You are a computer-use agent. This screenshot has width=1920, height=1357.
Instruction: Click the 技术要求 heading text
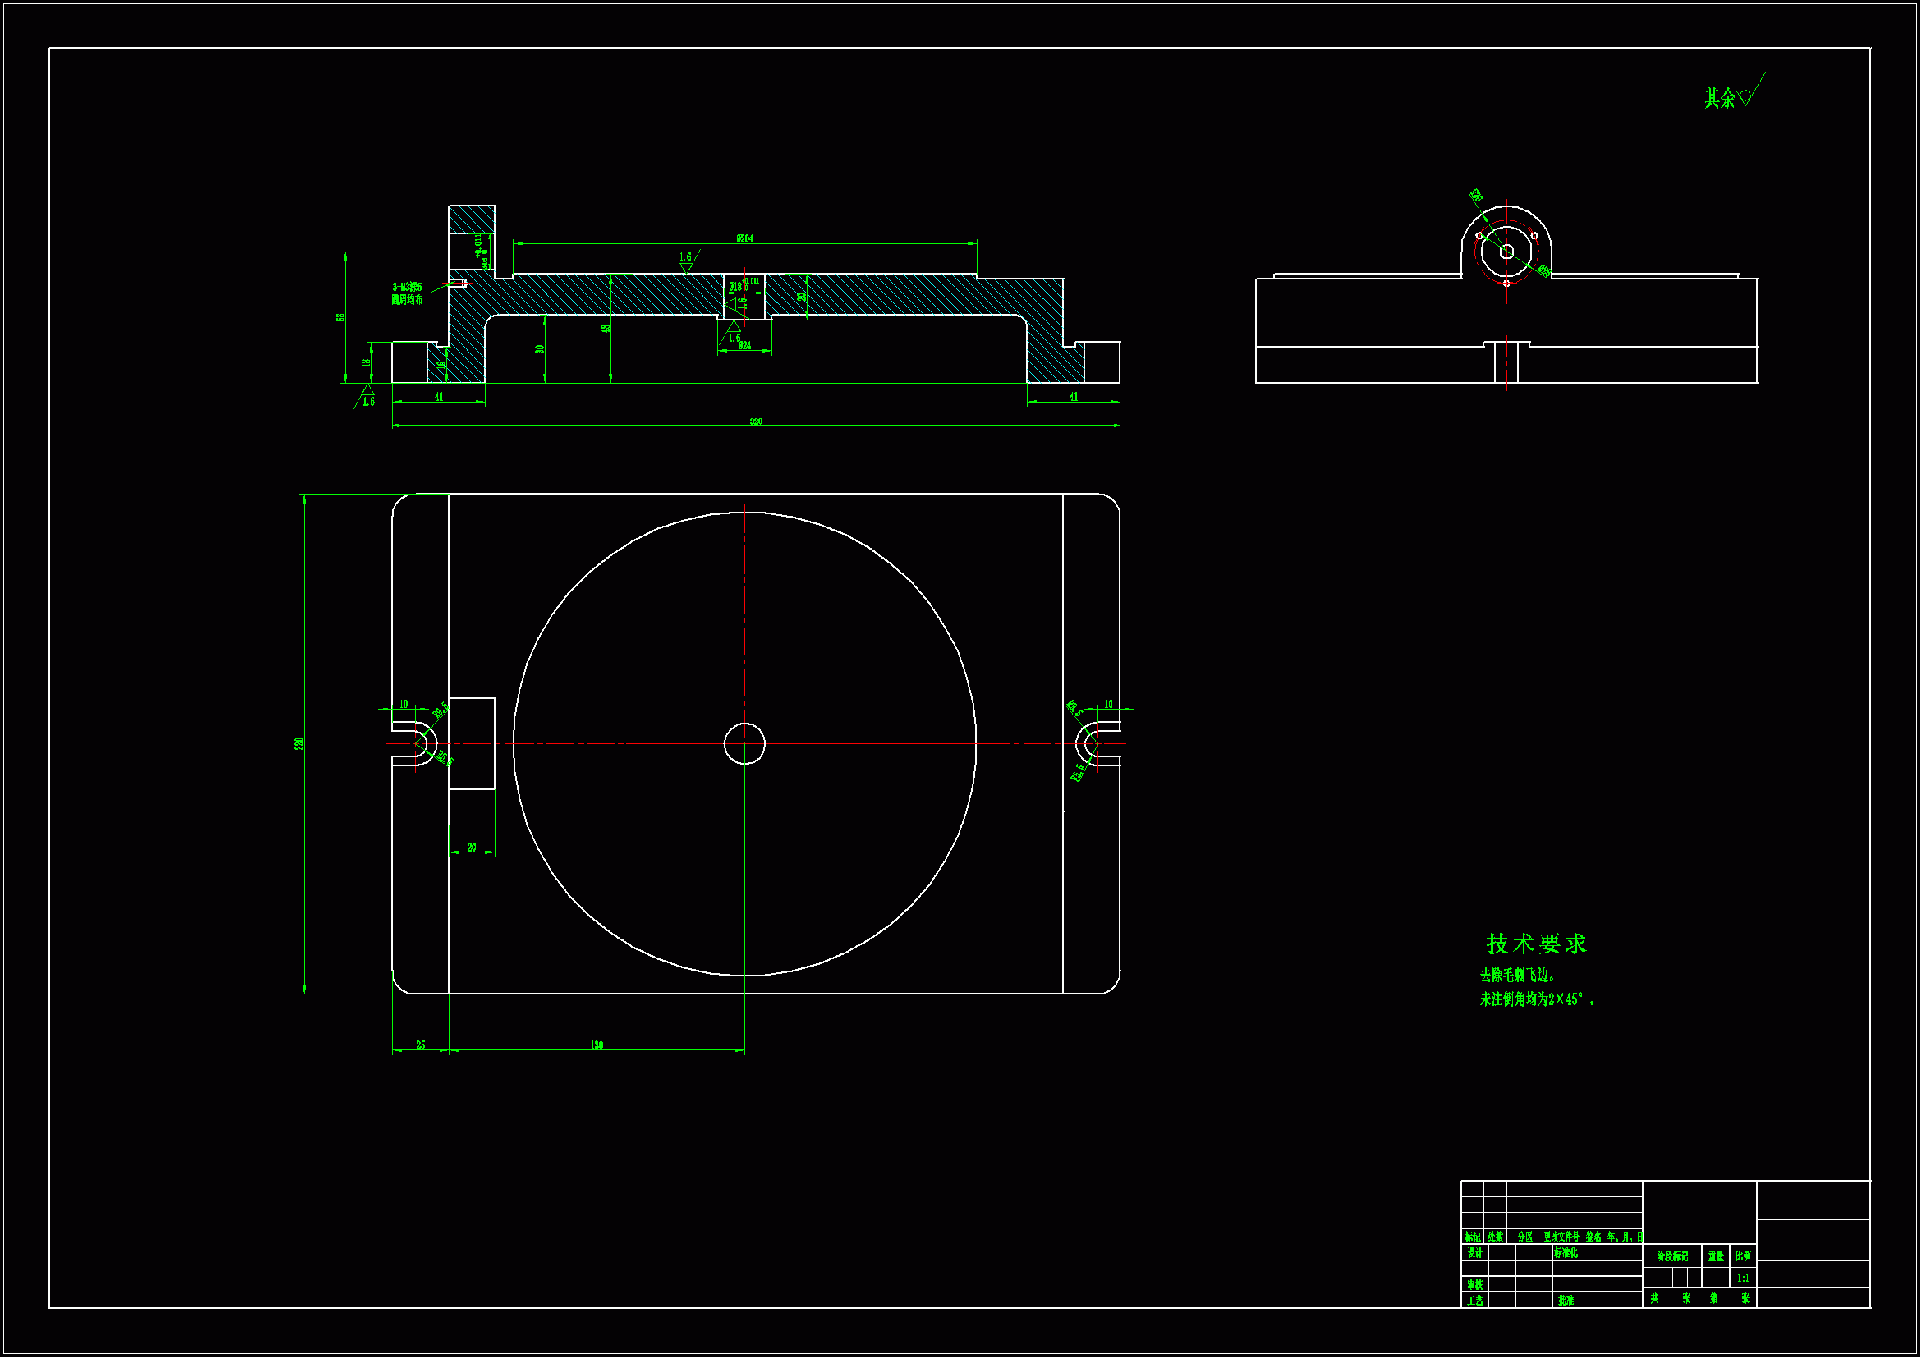click(x=1536, y=943)
